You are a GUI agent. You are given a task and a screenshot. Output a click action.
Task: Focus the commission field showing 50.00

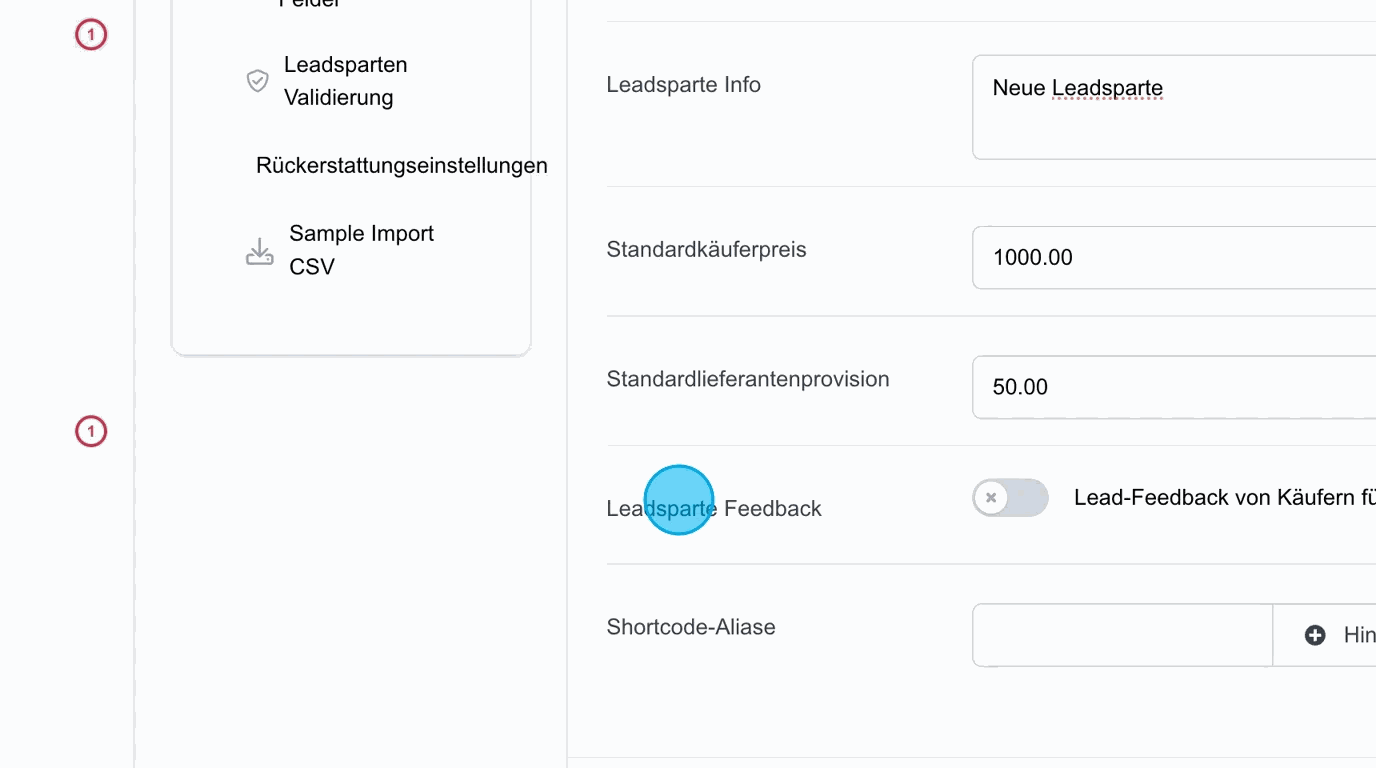tap(1174, 387)
